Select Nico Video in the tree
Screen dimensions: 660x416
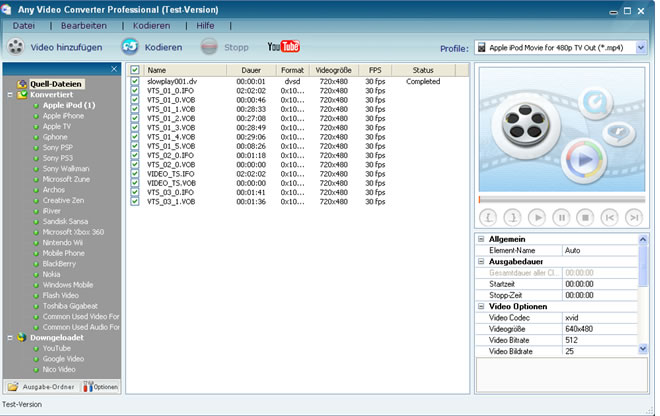click(59, 369)
